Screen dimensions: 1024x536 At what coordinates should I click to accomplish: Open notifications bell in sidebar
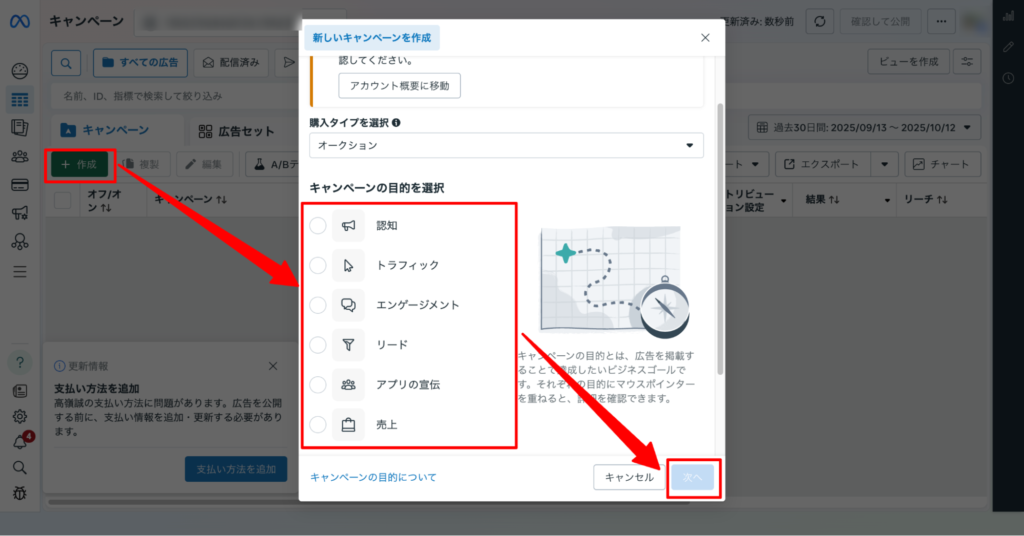19,442
